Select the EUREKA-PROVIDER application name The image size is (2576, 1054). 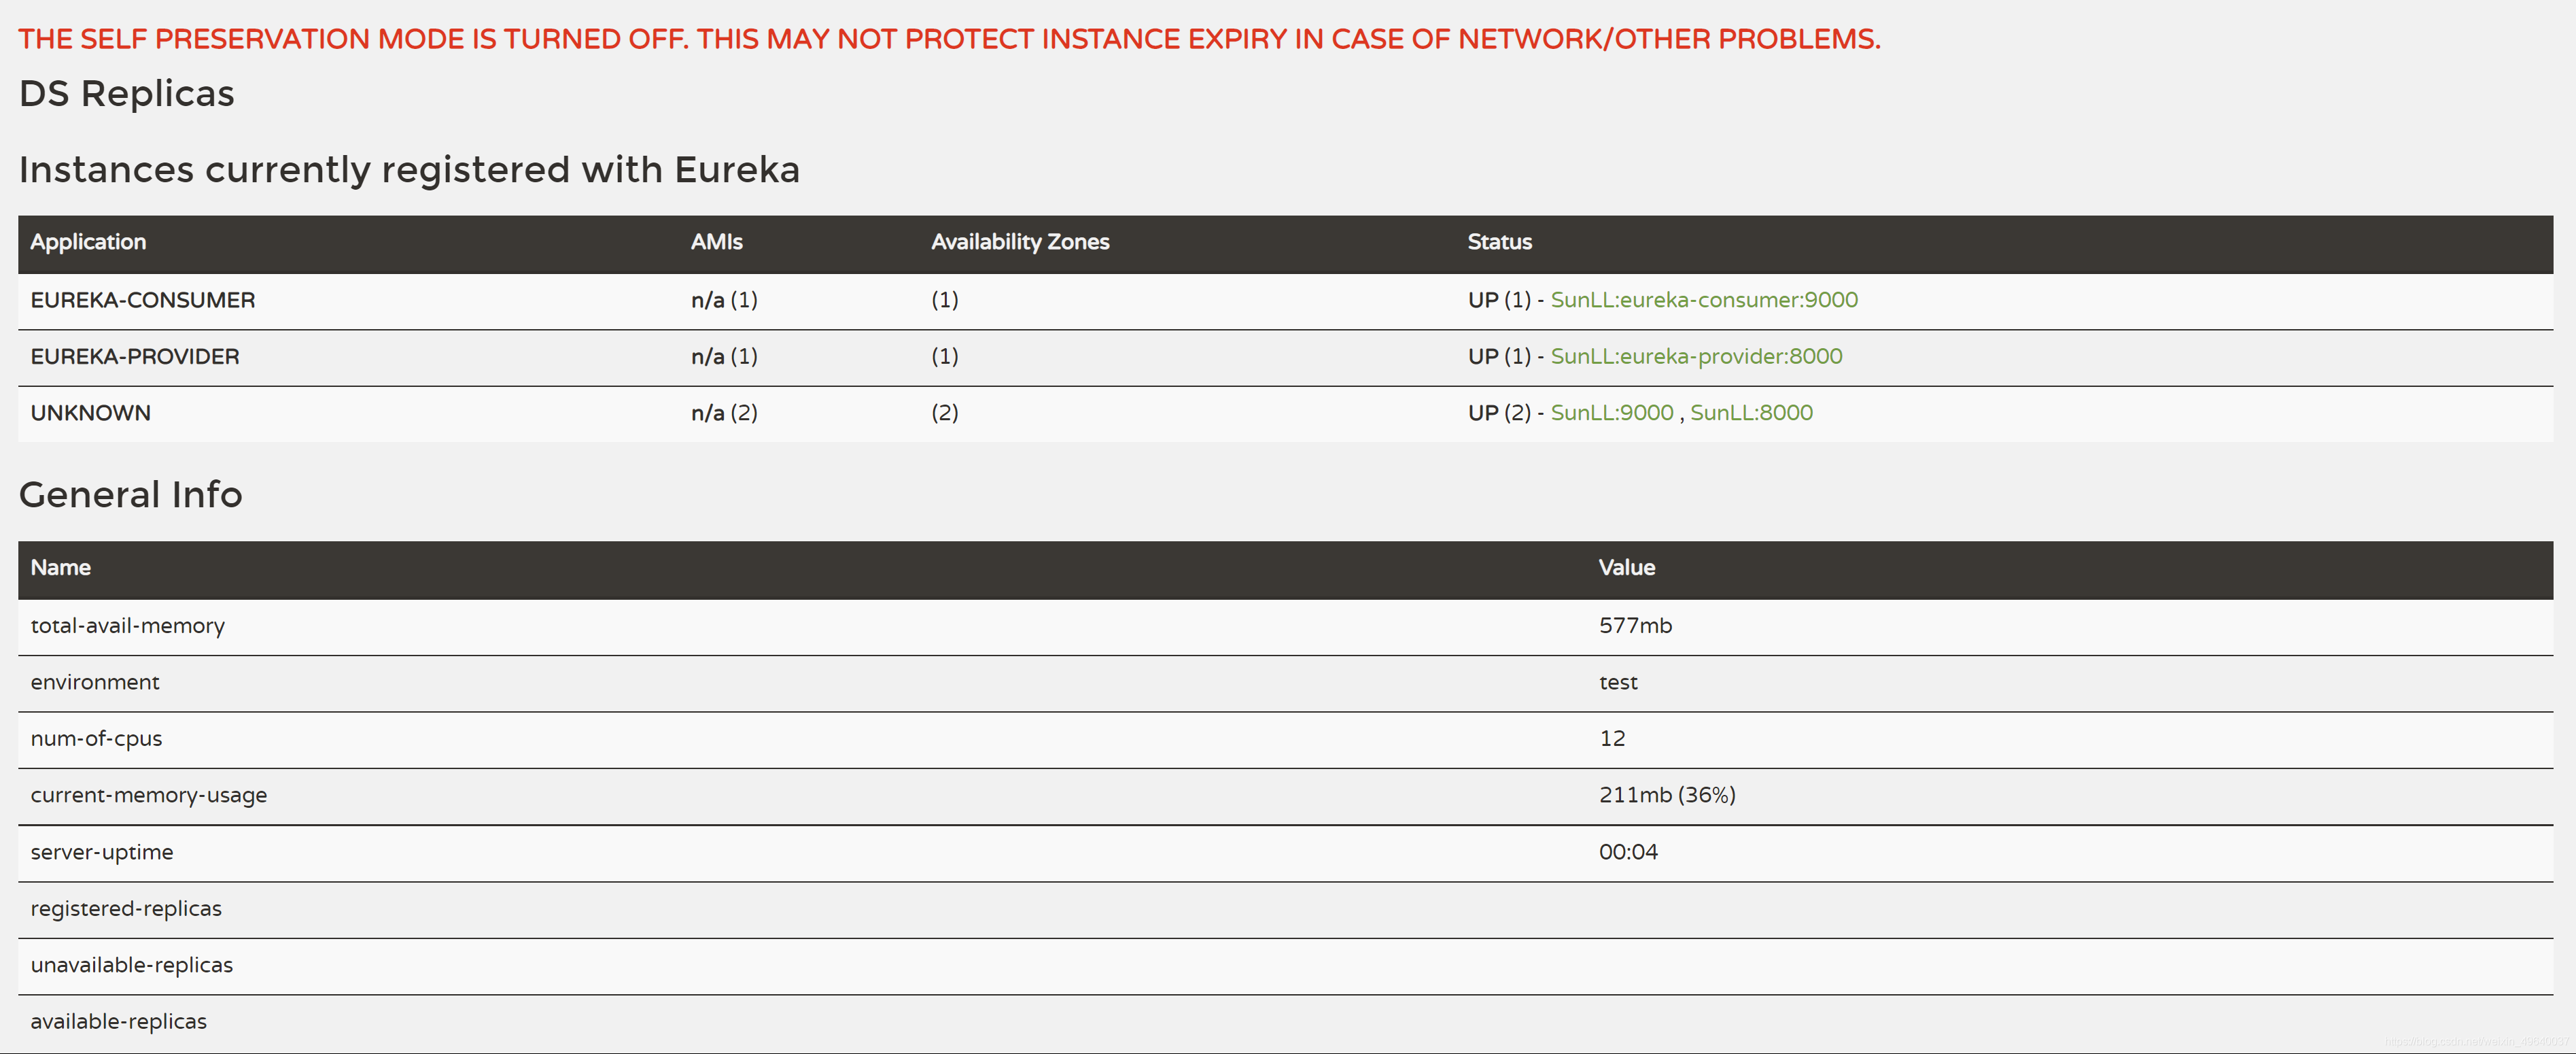[135, 357]
